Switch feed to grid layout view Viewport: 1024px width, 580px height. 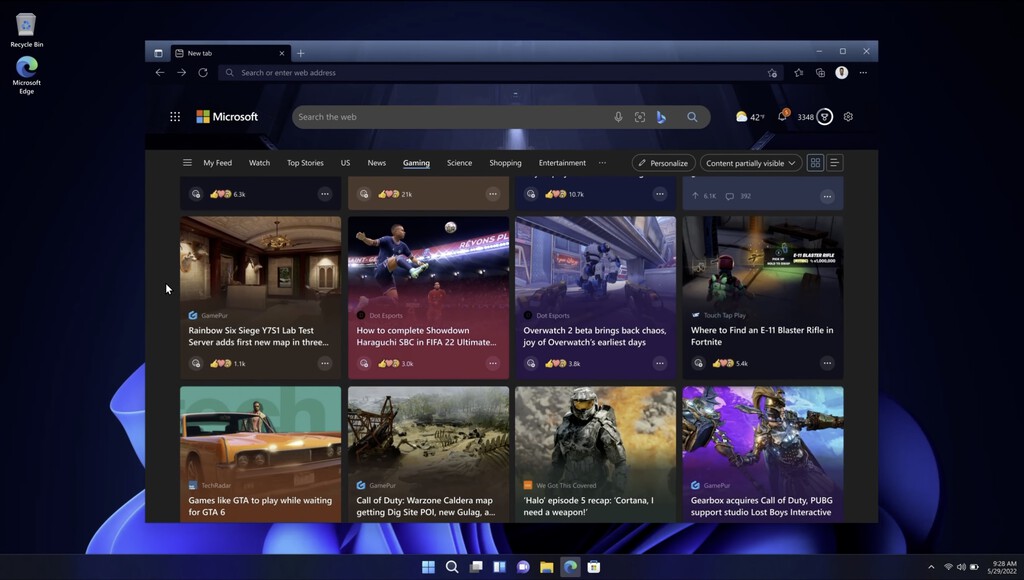[815, 162]
